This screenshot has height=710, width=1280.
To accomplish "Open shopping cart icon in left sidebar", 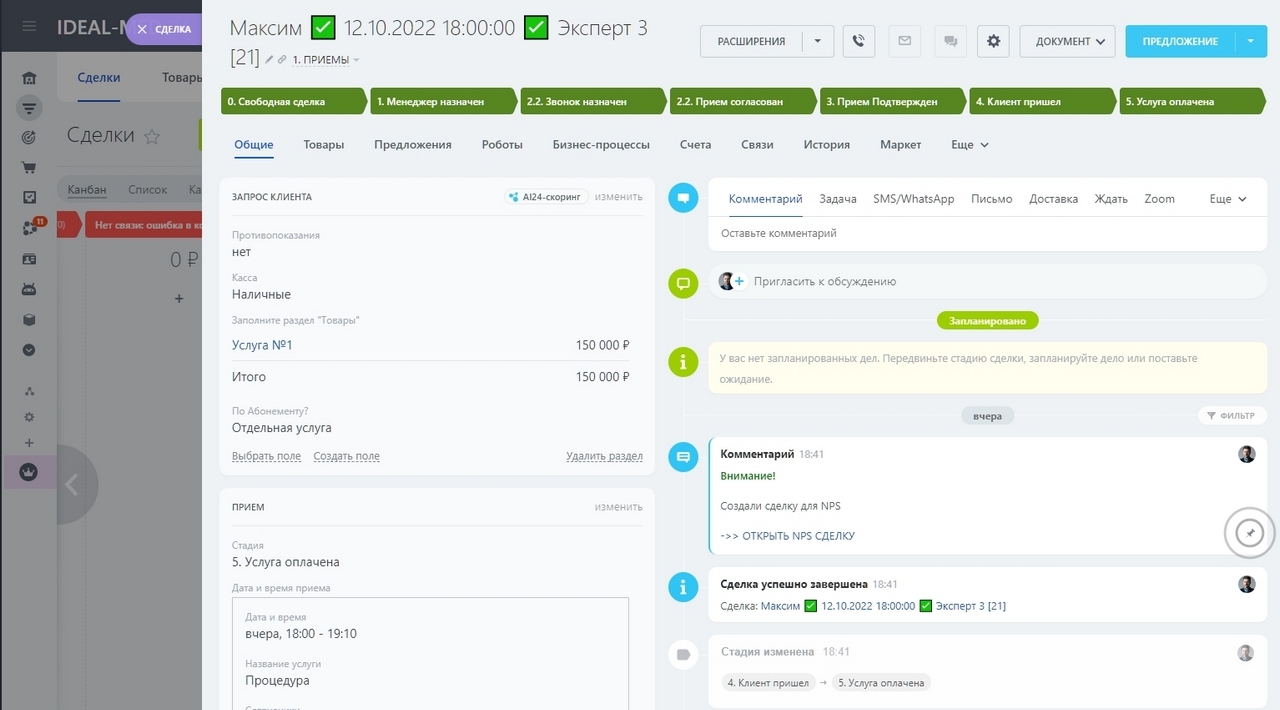I will (x=29, y=167).
